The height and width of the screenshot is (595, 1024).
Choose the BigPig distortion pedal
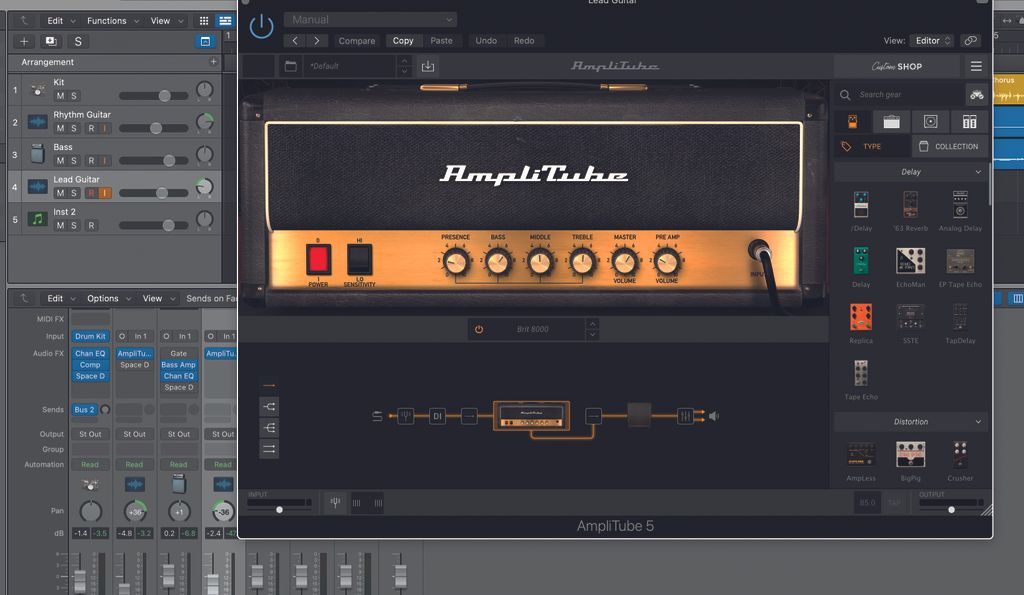[910, 455]
